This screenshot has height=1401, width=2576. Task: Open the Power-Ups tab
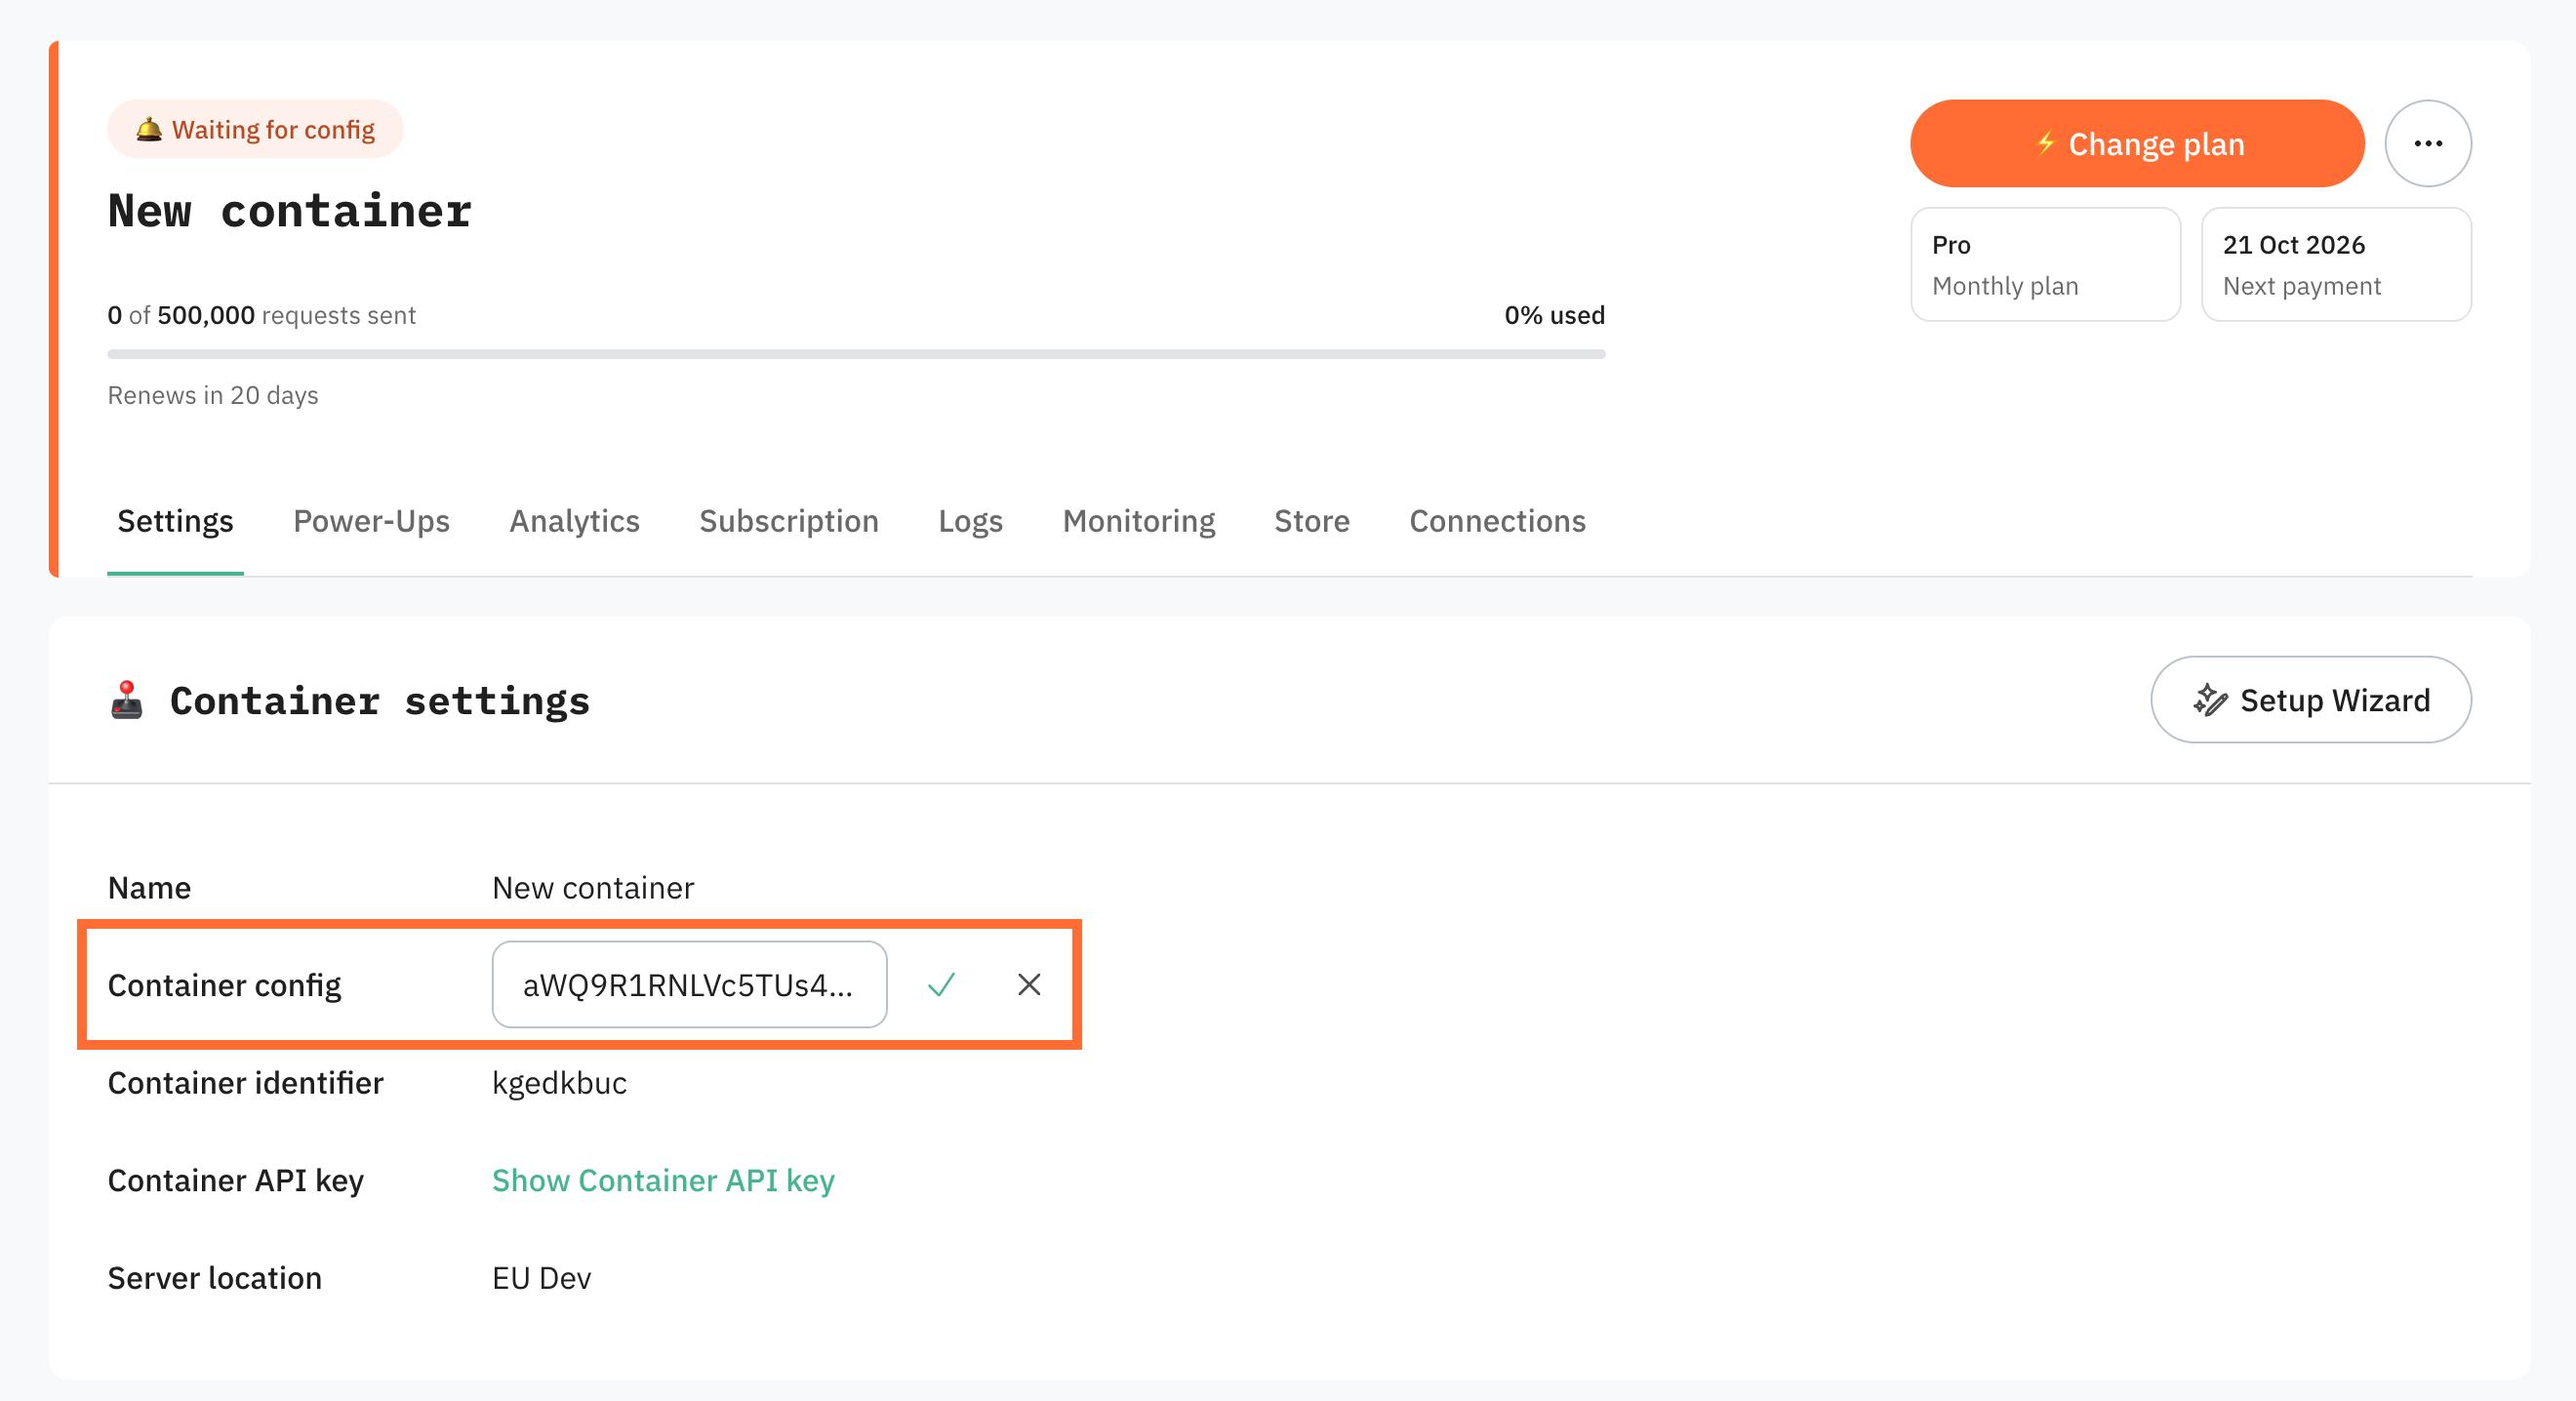pos(371,521)
